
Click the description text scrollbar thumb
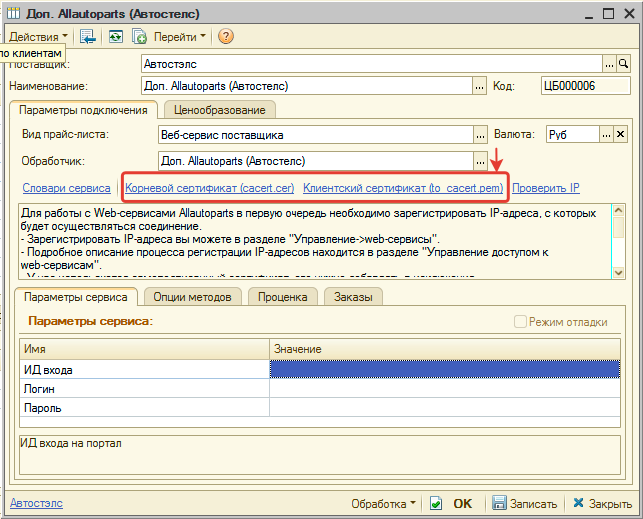point(618,227)
